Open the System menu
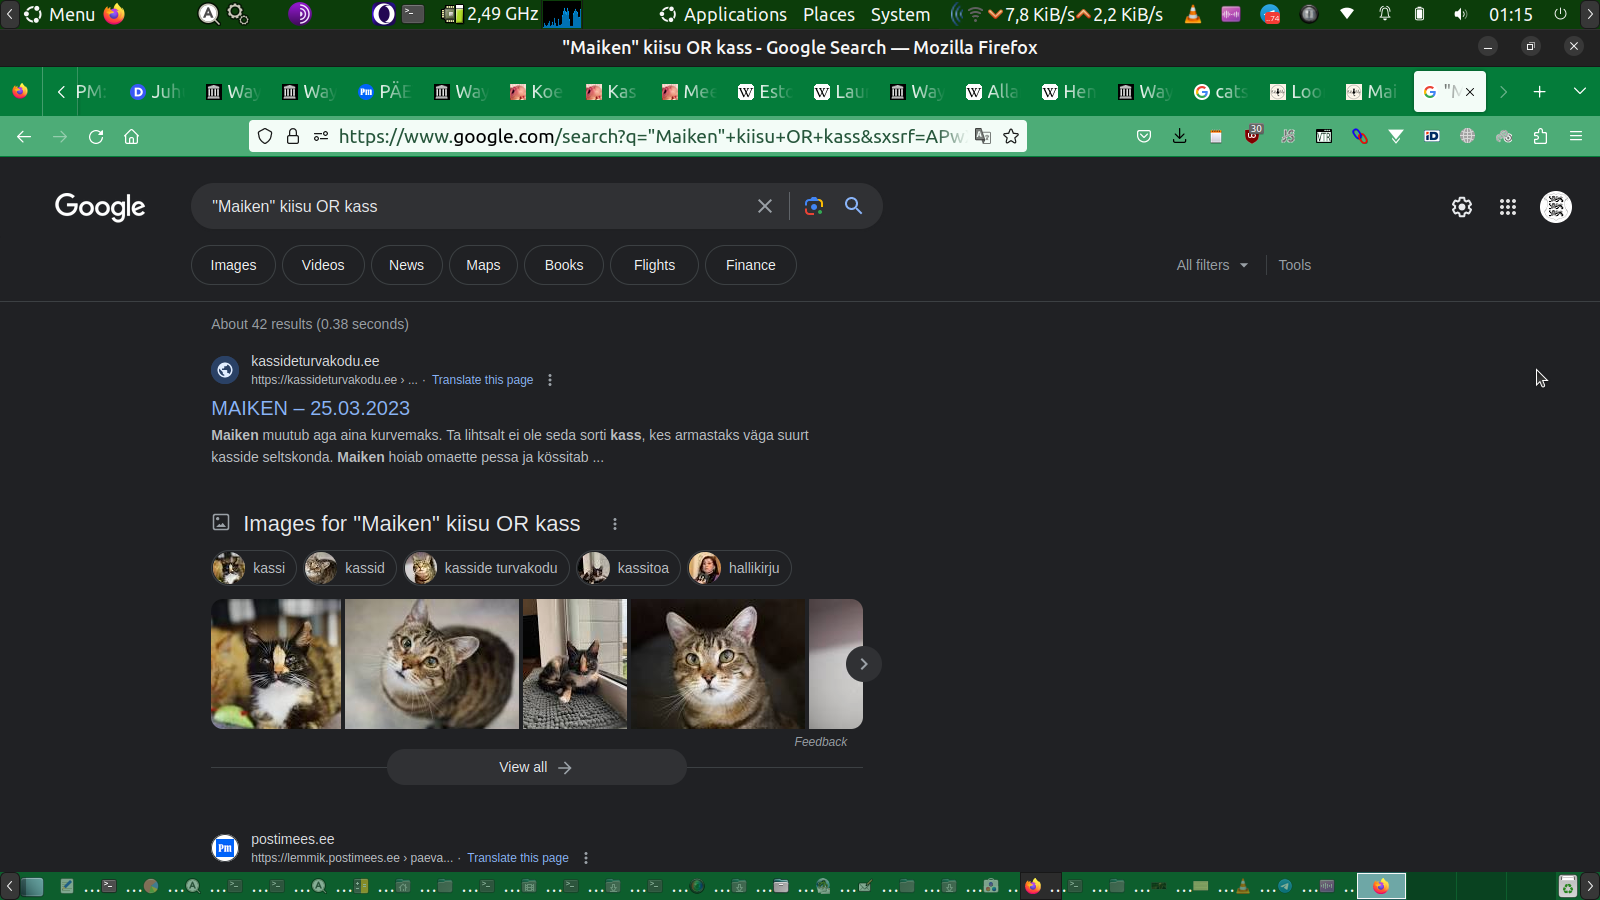Screen dimensions: 1600x900 pyautogui.click(x=900, y=14)
